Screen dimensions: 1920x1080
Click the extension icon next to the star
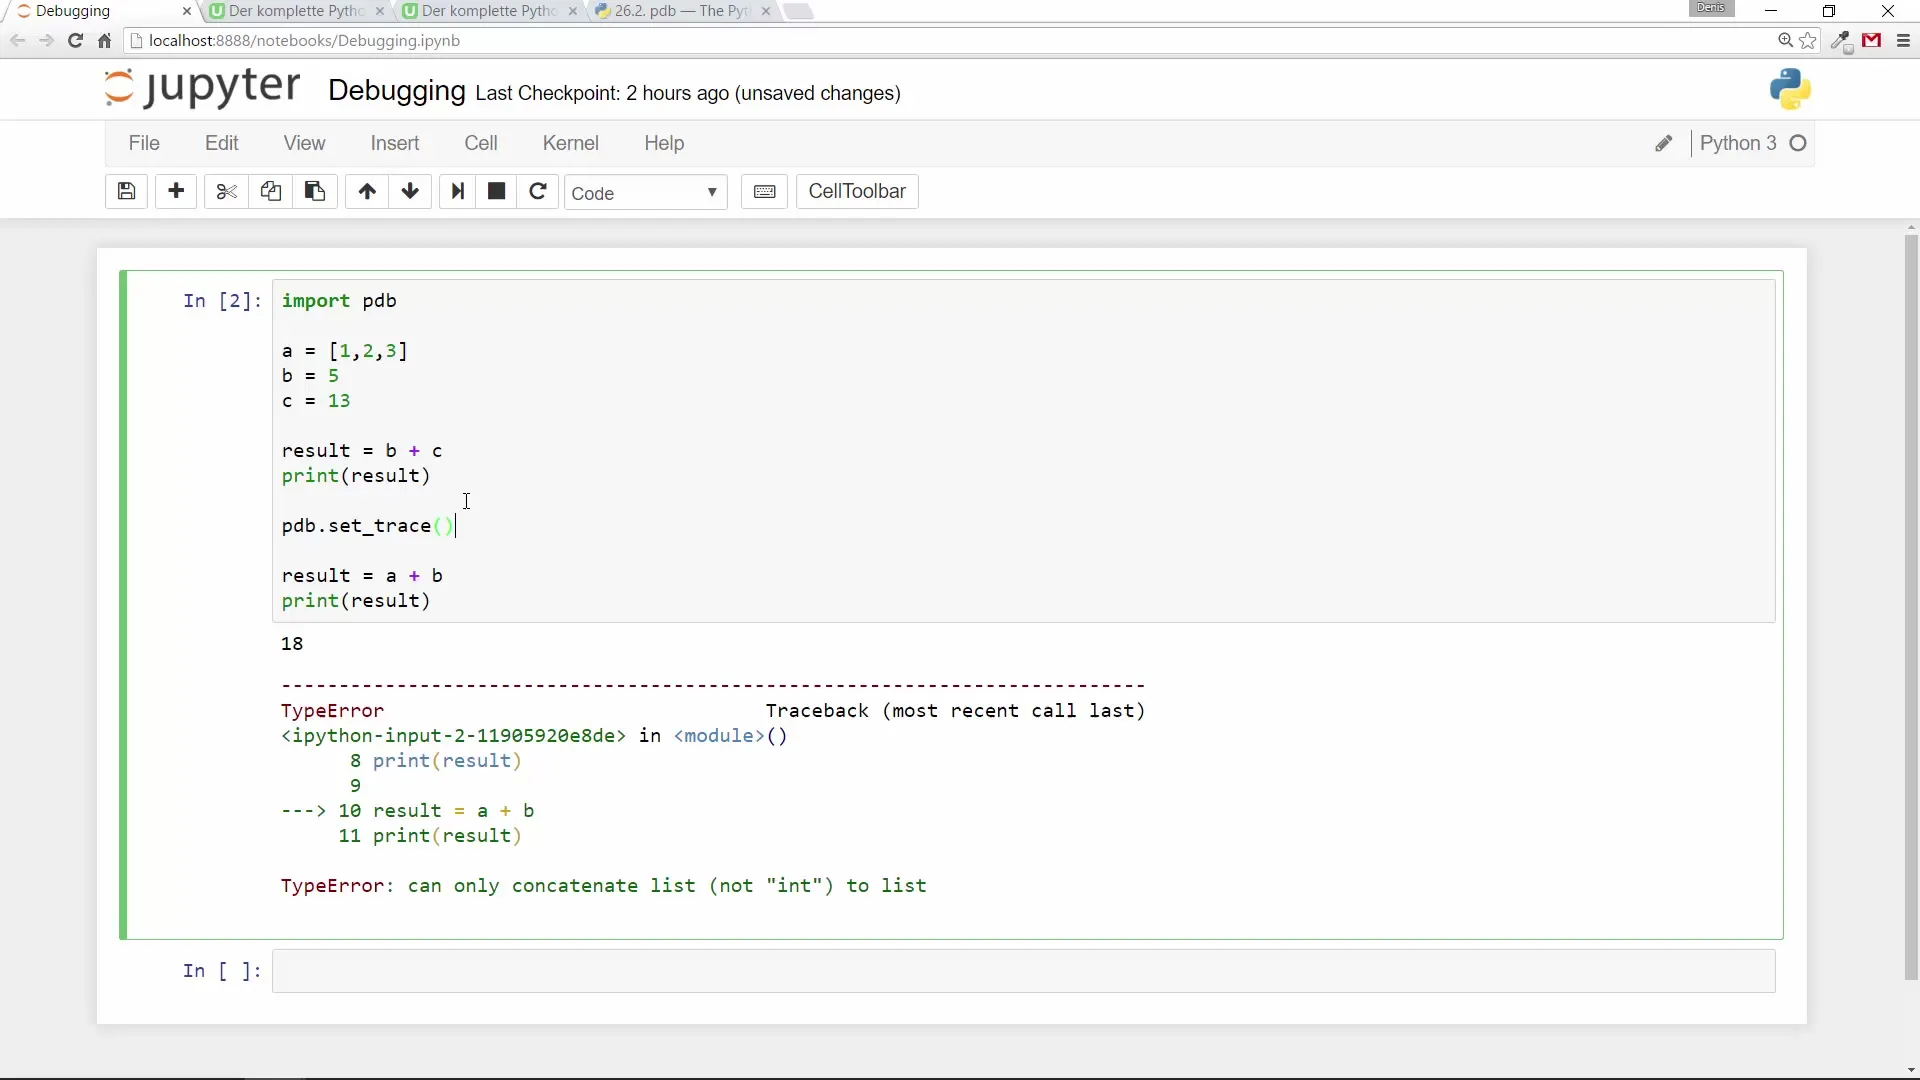(1842, 41)
